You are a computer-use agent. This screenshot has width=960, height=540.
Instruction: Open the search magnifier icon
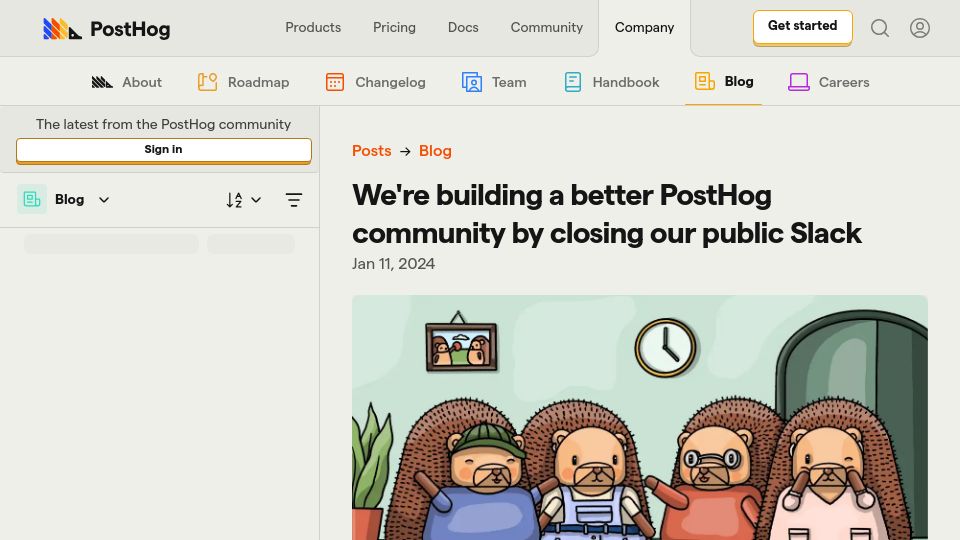pos(880,28)
